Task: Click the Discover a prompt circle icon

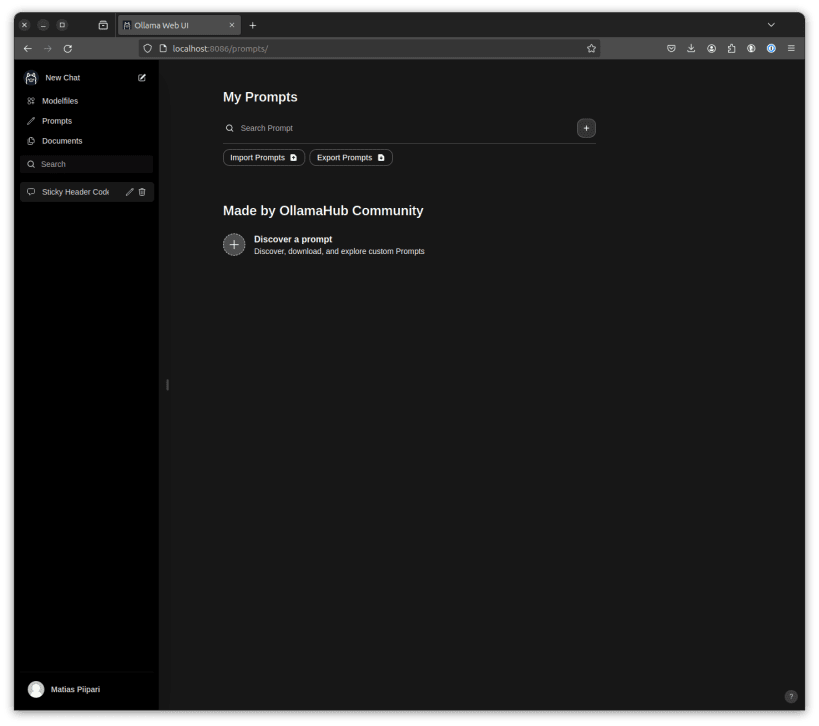Action: tap(233, 244)
